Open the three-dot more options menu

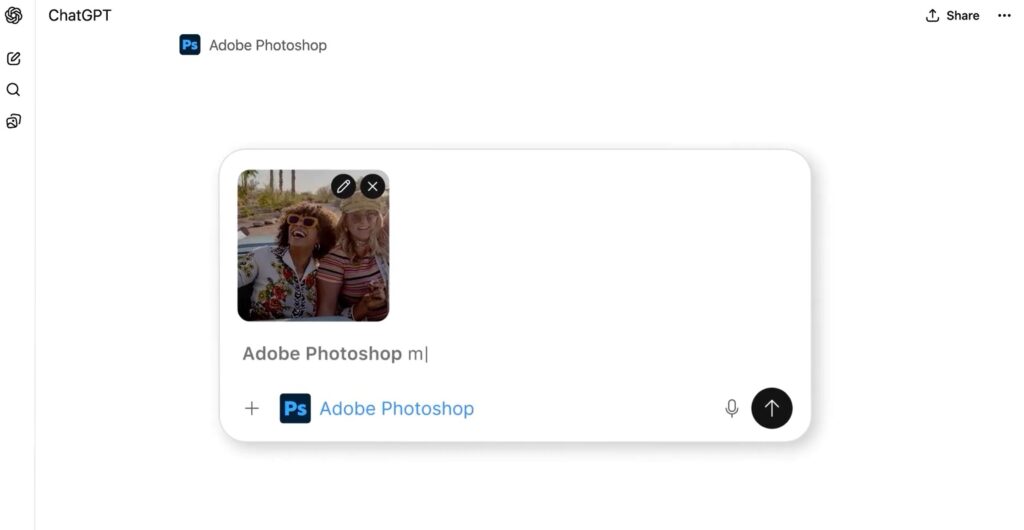pyautogui.click(x=1004, y=15)
